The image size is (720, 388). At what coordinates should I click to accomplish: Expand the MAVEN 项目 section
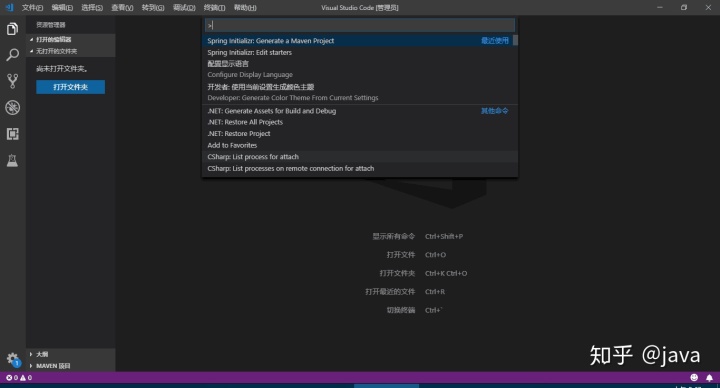click(x=70, y=366)
